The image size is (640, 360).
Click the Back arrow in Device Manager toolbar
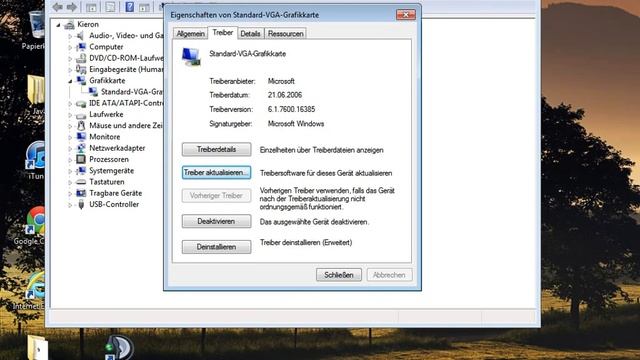click(x=58, y=7)
